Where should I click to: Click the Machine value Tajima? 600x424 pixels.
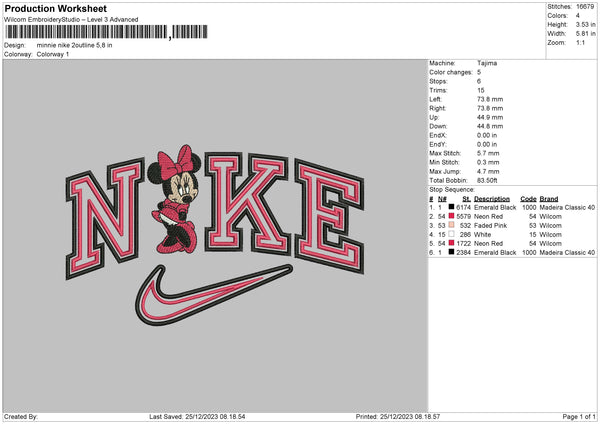point(487,63)
